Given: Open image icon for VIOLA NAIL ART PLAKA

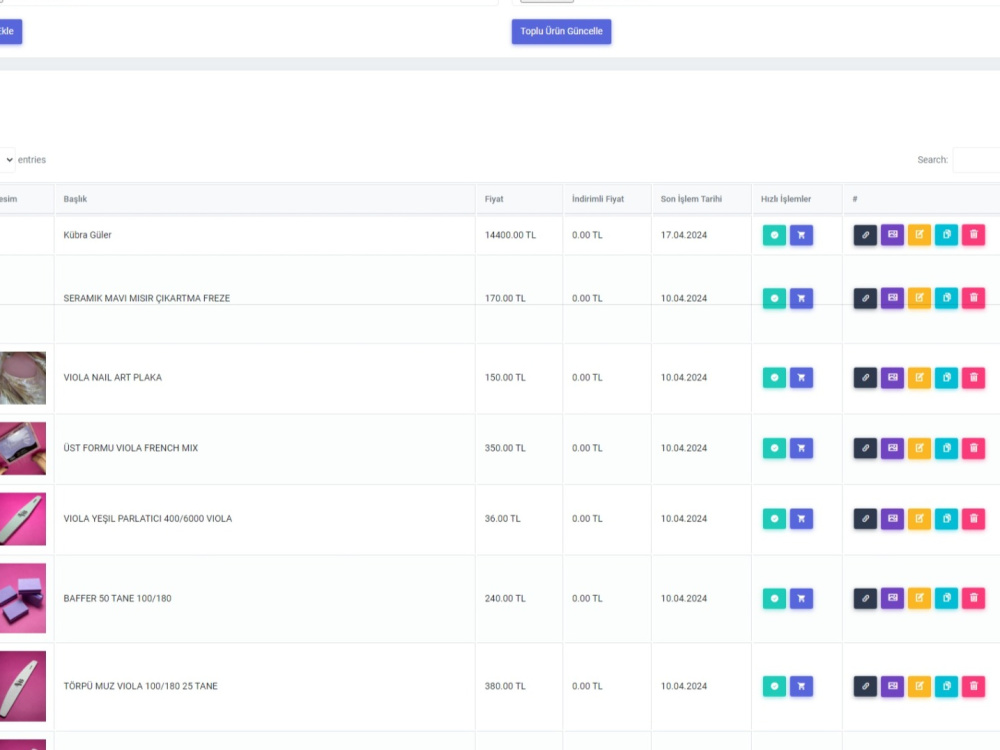Looking at the screenshot, I should (x=892, y=378).
